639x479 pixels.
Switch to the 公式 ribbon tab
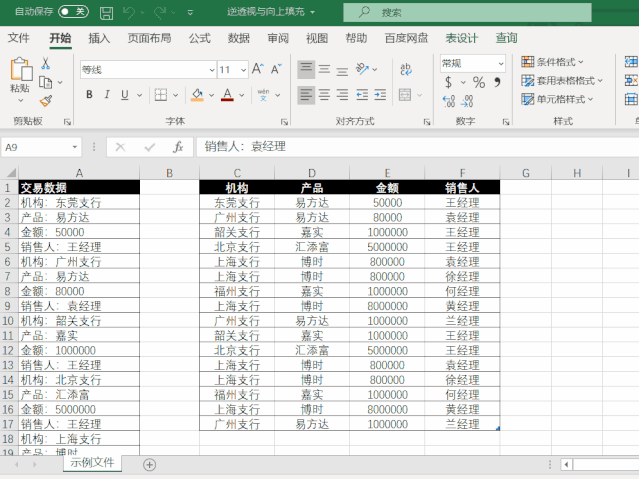[199, 38]
